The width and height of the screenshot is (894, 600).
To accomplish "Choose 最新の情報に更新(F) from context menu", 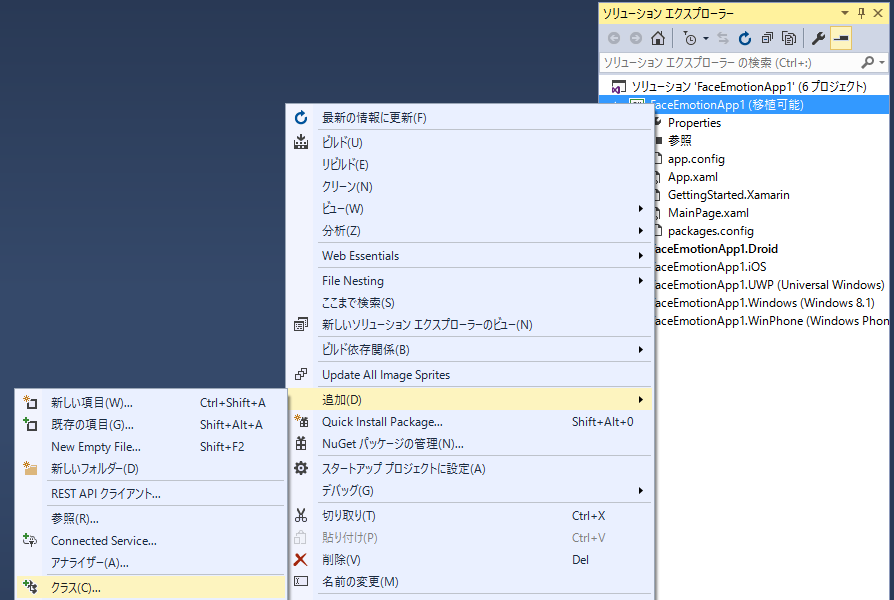I will click(470, 117).
